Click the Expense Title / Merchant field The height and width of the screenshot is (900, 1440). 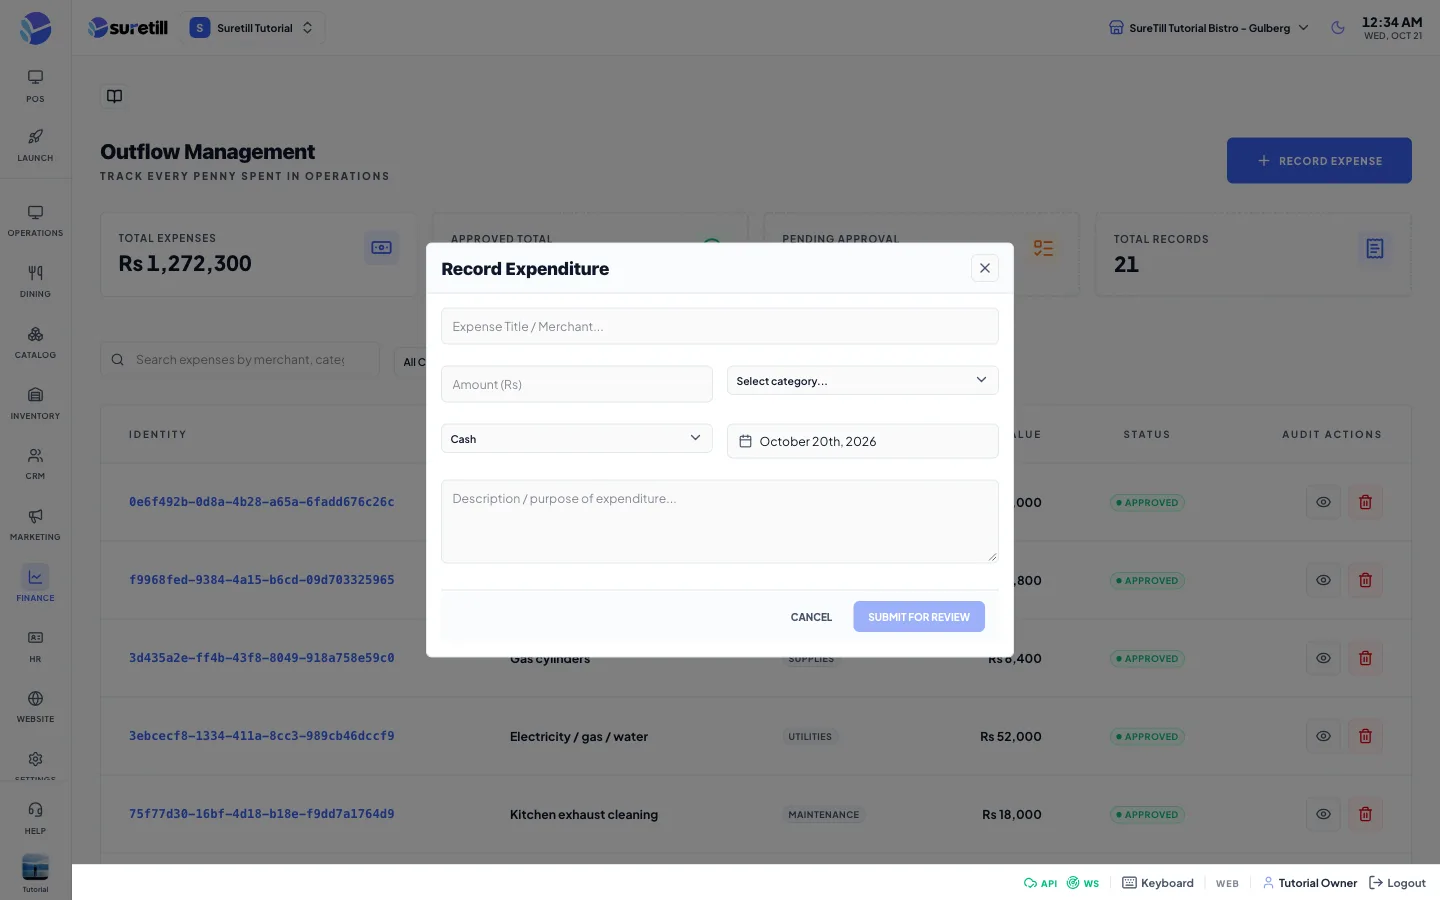coord(720,326)
